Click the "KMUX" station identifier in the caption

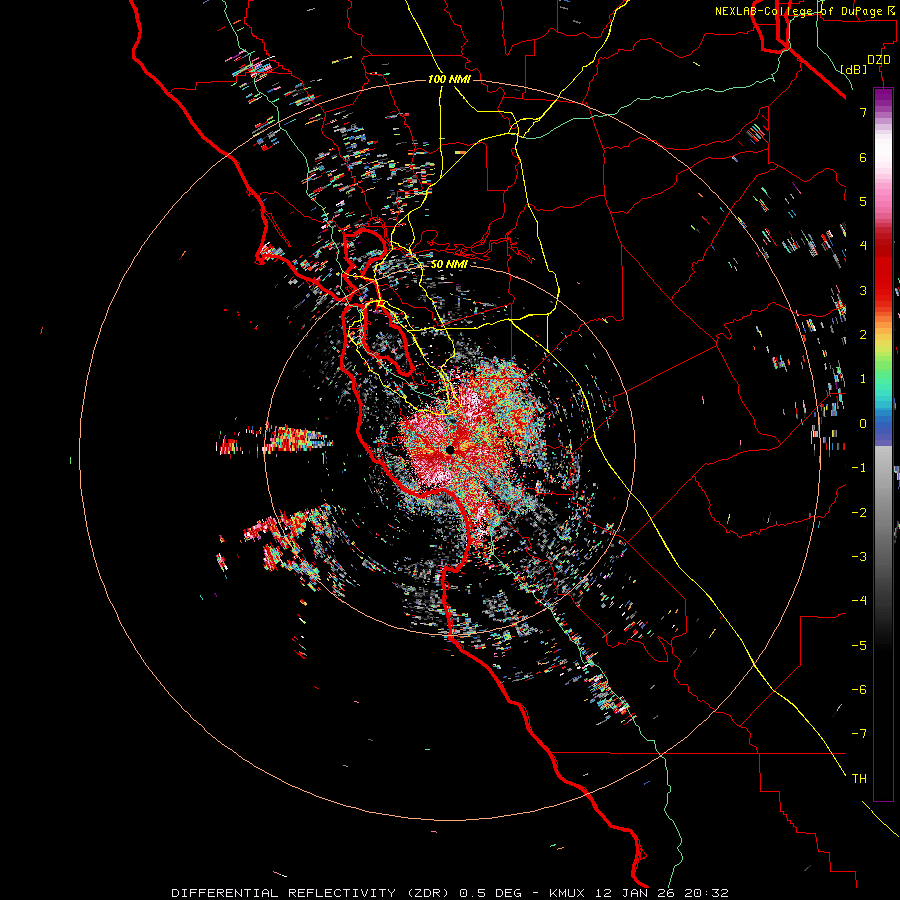tap(568, 893)
